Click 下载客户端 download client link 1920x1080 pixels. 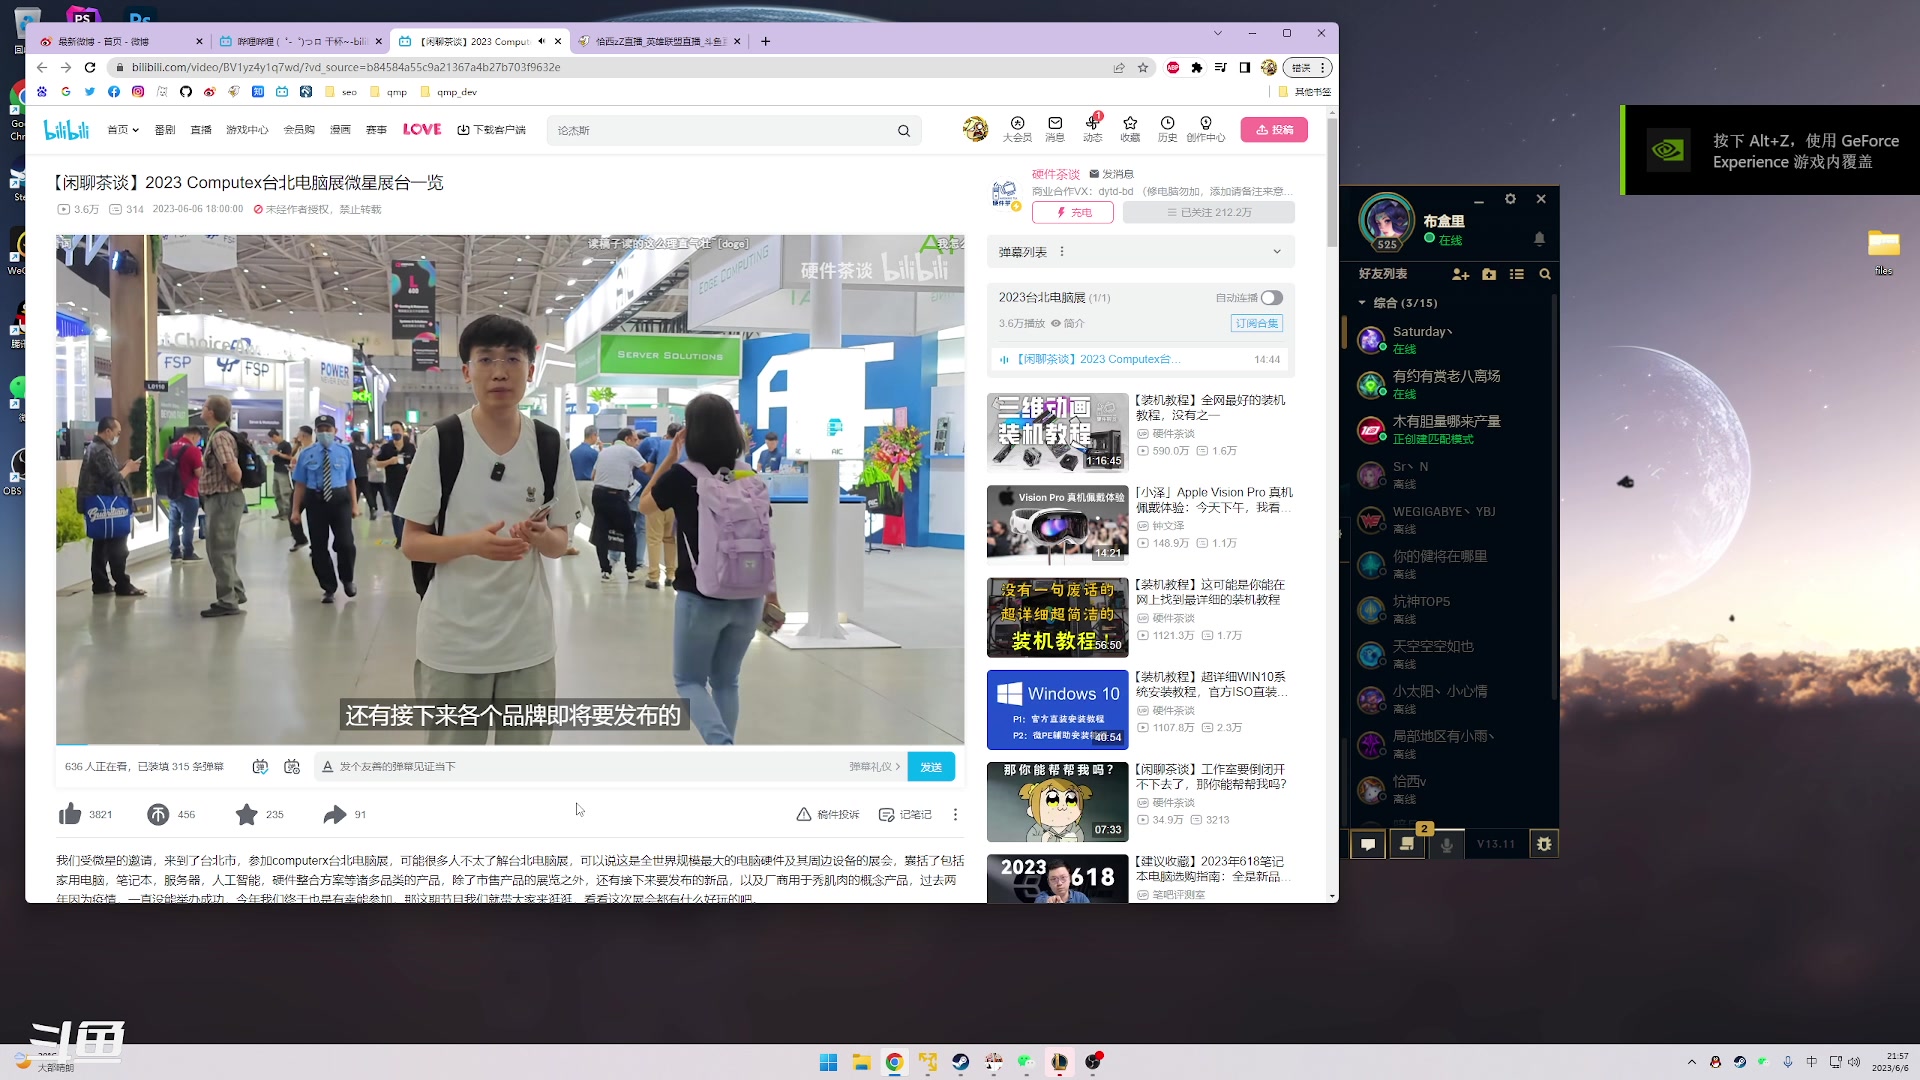click(x=491, y=130)
